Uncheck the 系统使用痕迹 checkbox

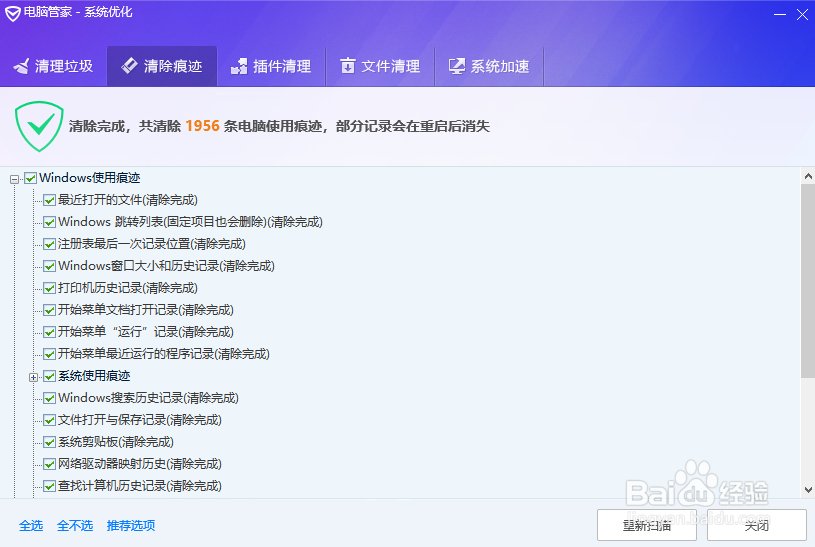click(x=49, y=376)
